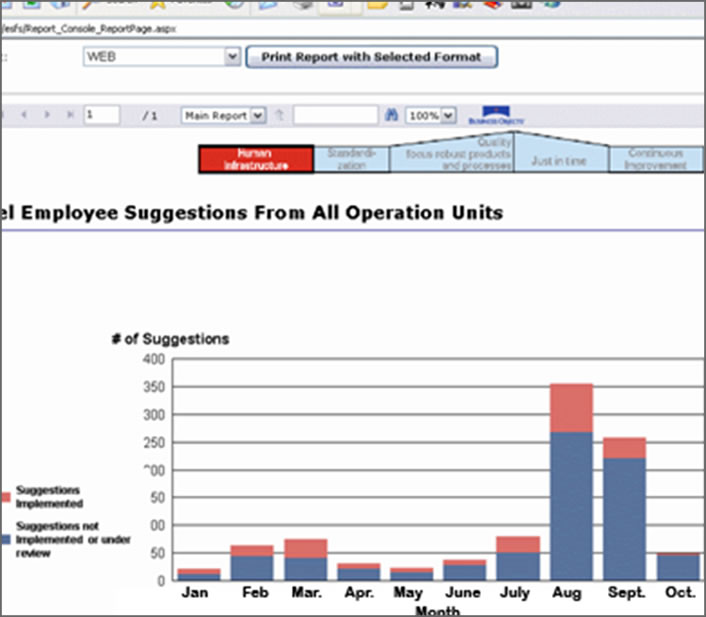Open the WEB format dropdown
The image size is (706, 617).
(232, 57)
